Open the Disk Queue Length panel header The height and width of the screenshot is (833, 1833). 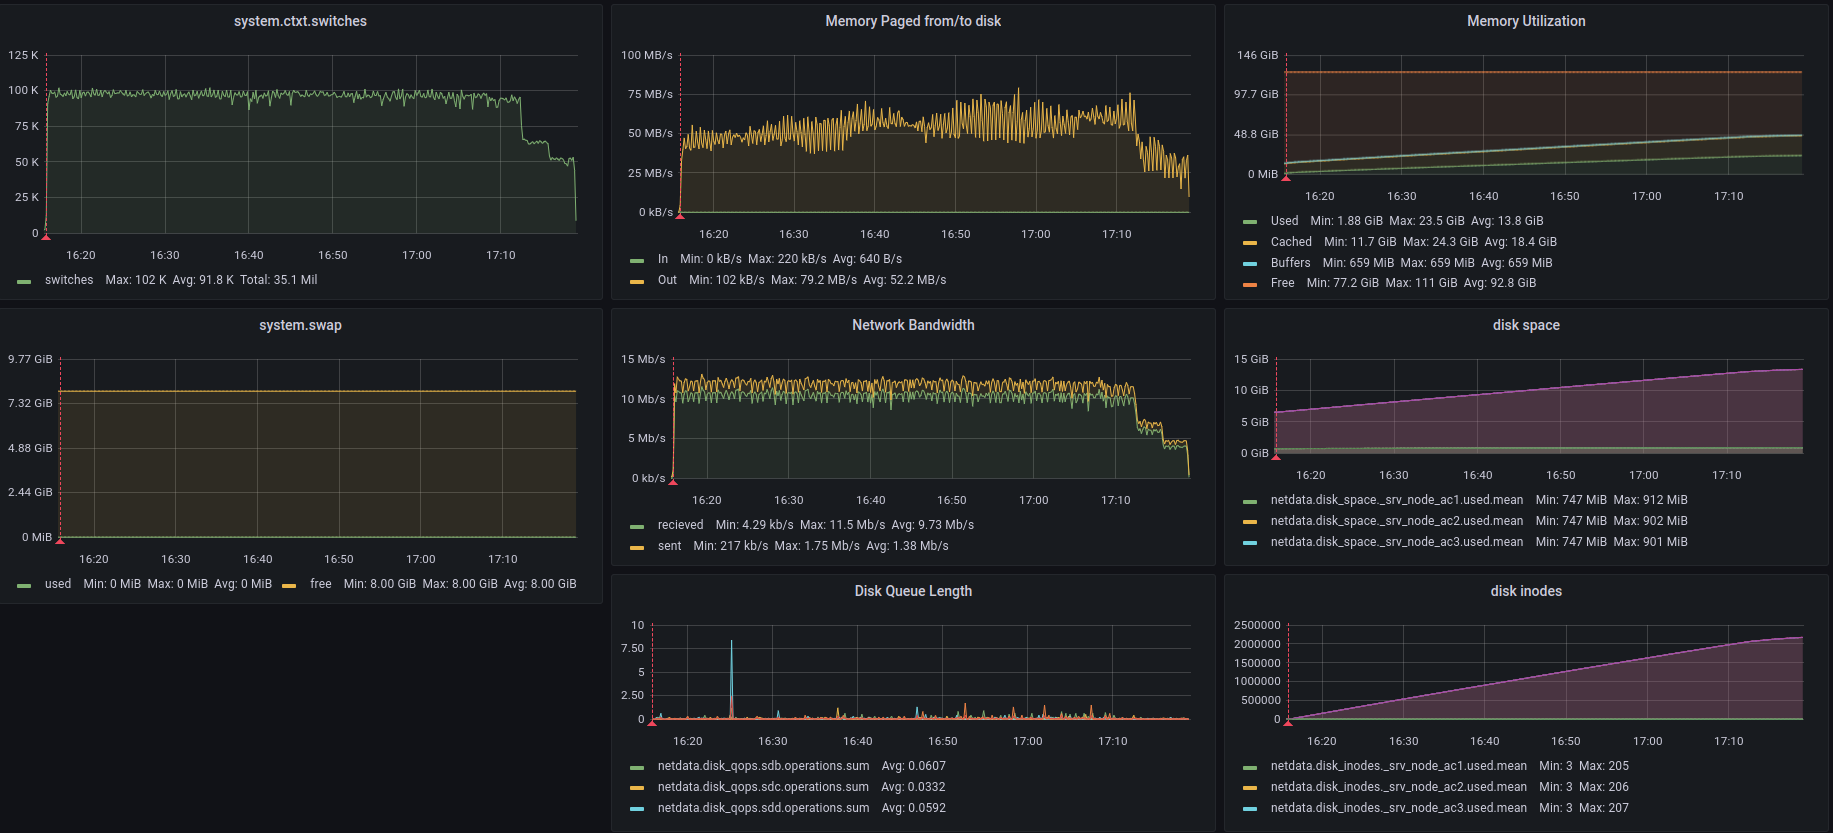pos(912,591)
